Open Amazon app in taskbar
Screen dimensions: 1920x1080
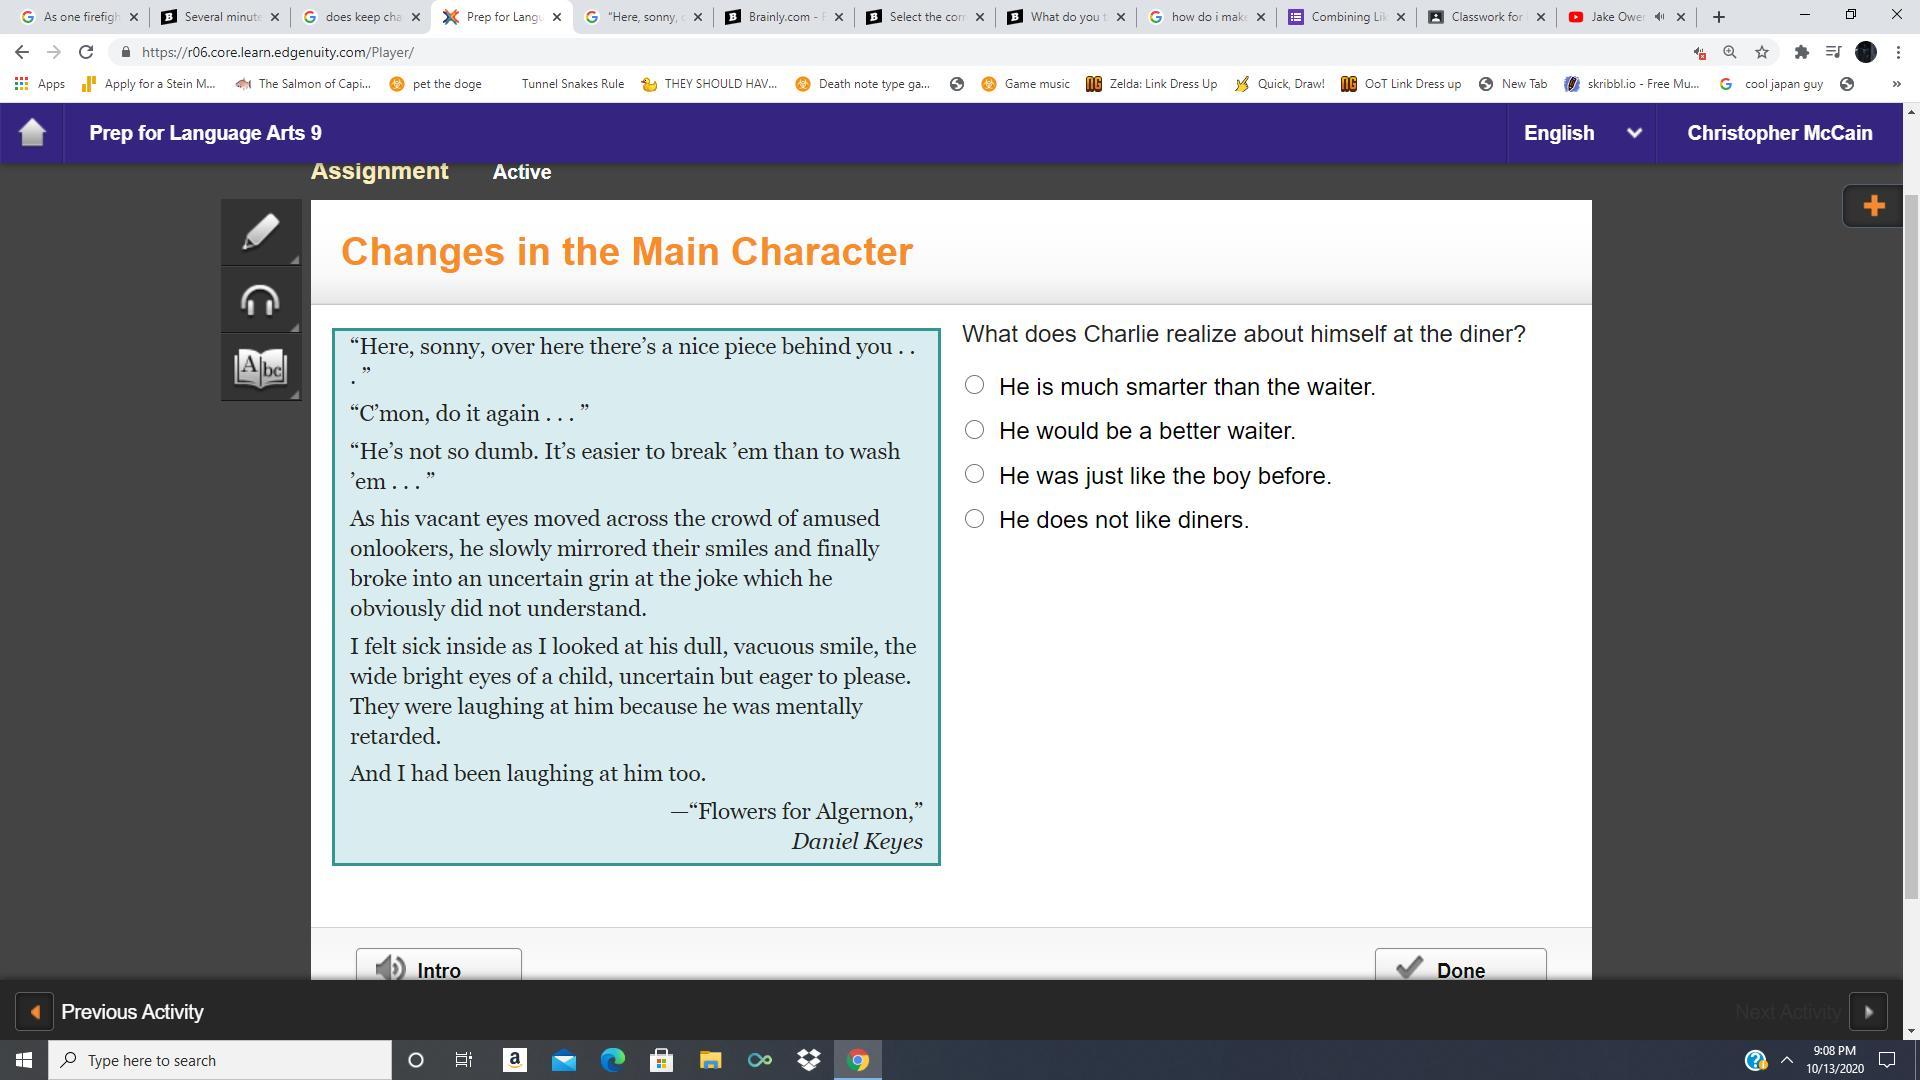[x=514, y=1060]
